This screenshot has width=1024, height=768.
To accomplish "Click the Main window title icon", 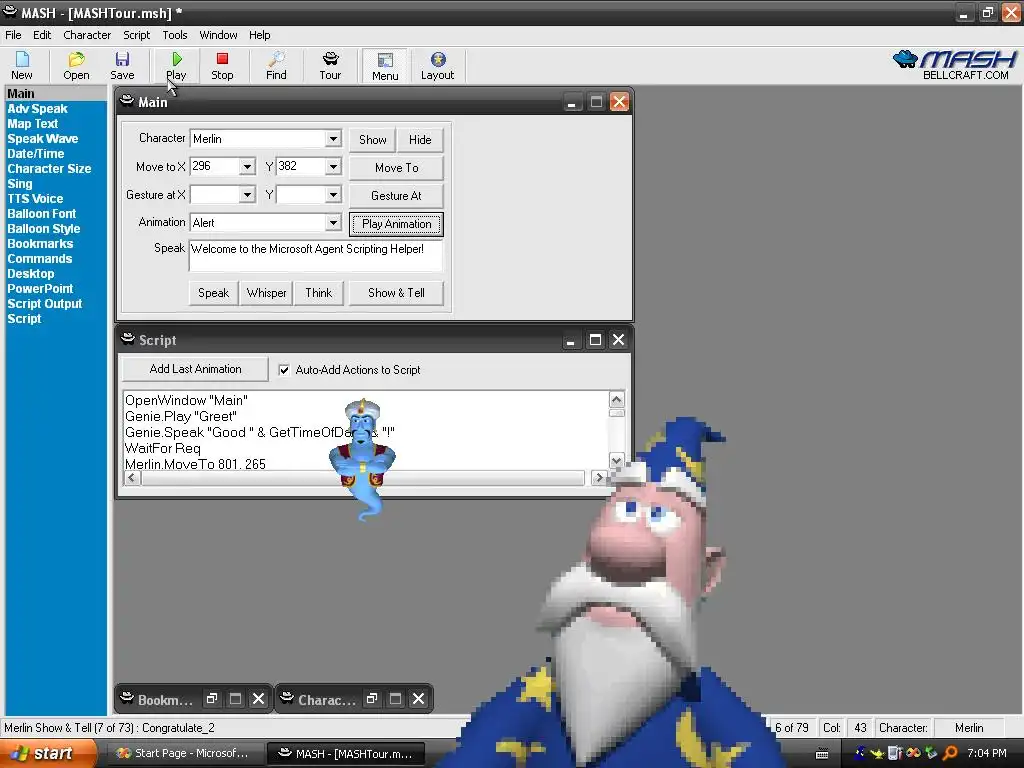I will pos(127,101).
